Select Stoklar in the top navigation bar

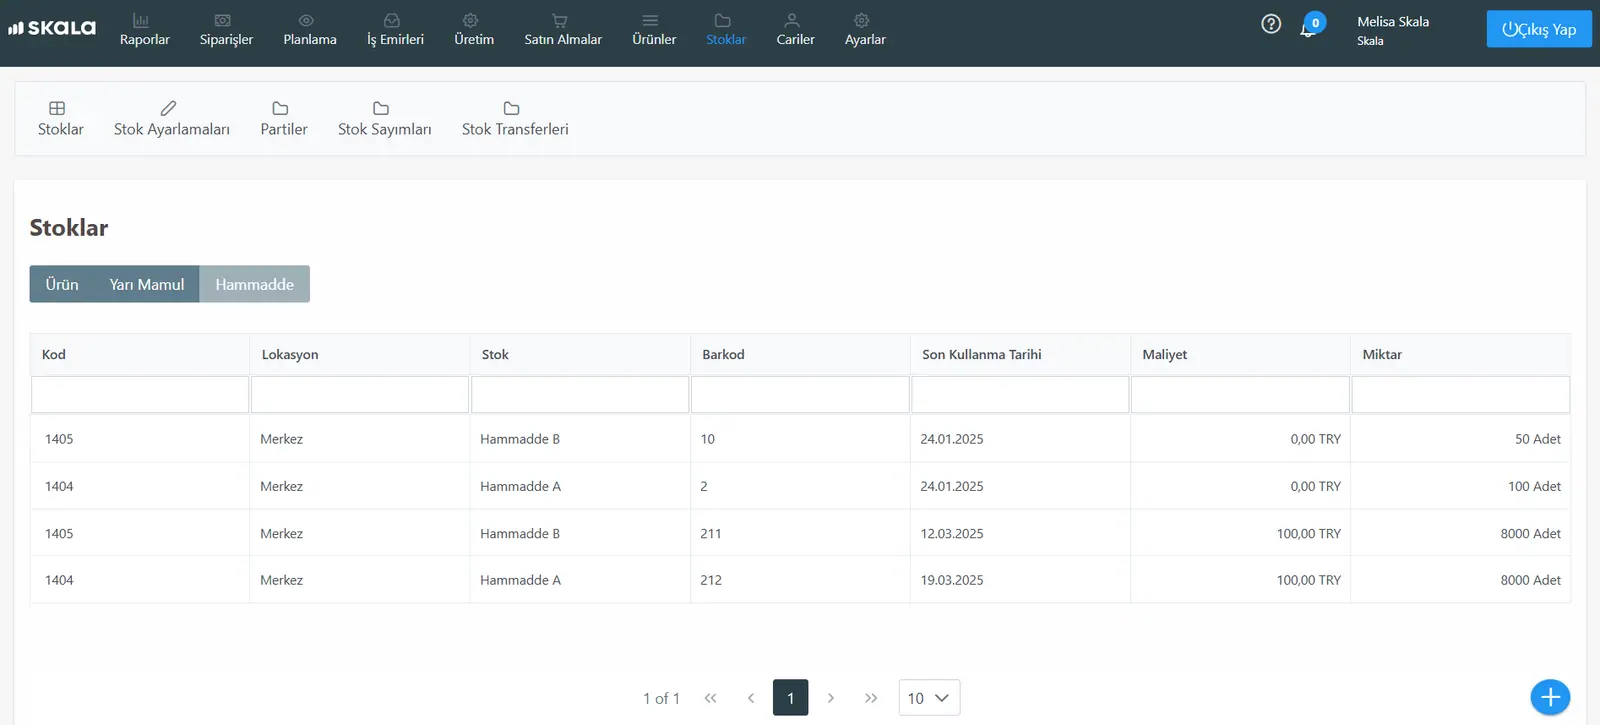pos(726,30)
